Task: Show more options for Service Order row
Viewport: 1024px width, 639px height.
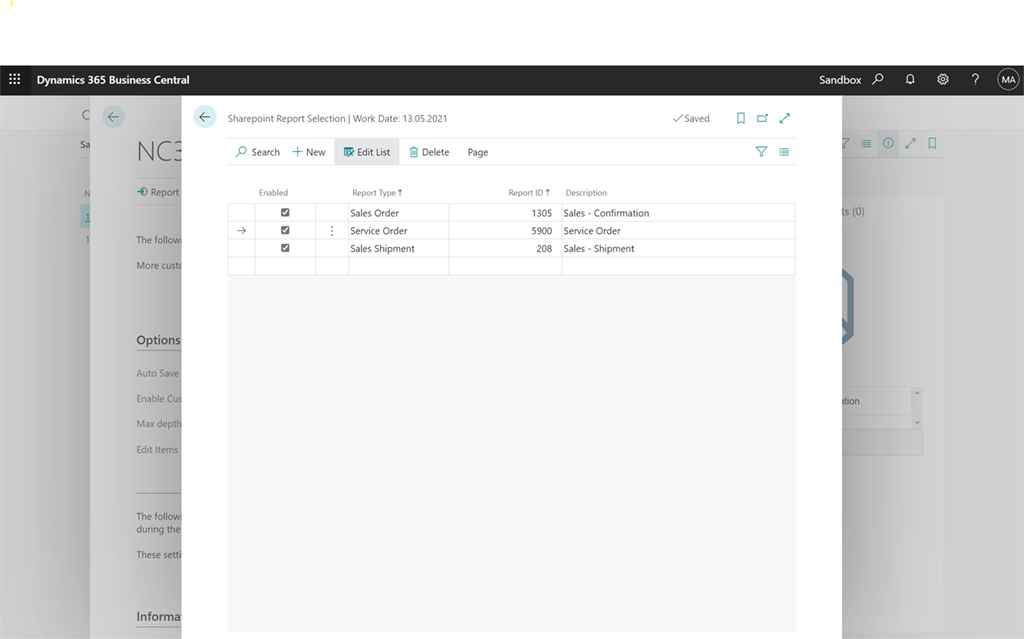Action: coord(332,231)
